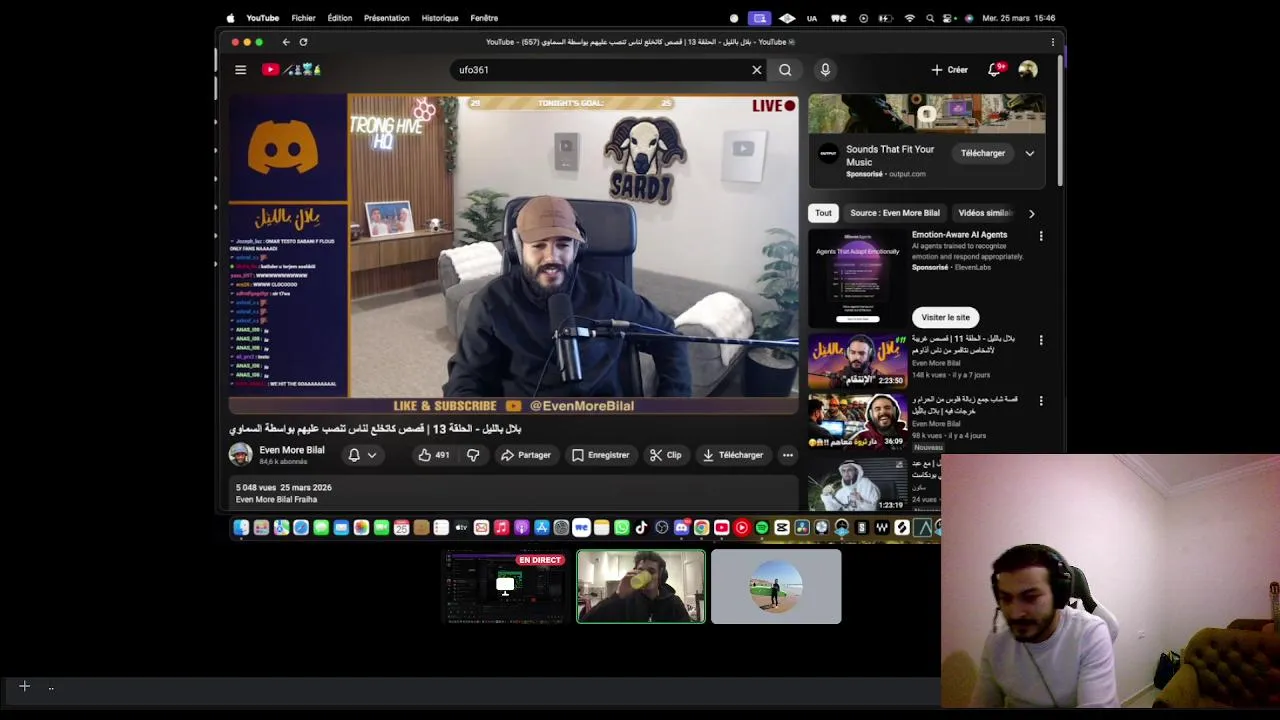Screen dimensions: 1280x720
Task: Open Messages from the Dock
Action: (x=321, y=527)
